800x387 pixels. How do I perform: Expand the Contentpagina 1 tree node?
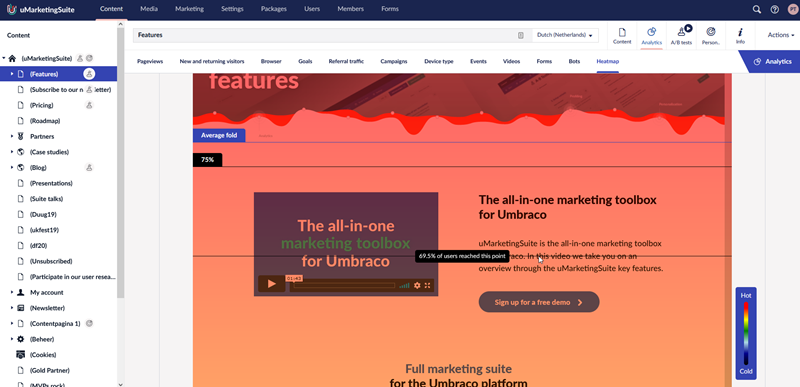coord(12,323)
